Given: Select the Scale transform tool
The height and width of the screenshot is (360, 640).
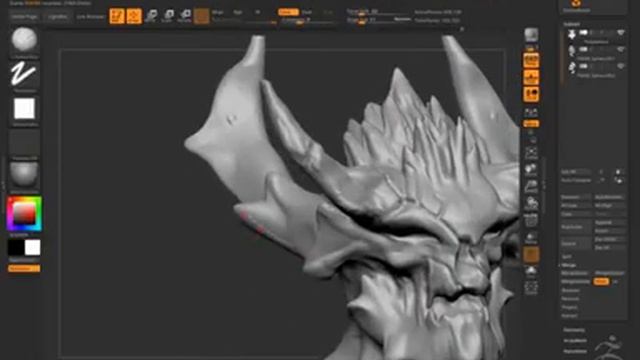Looking at the screenshot, I should click(168, 16).
